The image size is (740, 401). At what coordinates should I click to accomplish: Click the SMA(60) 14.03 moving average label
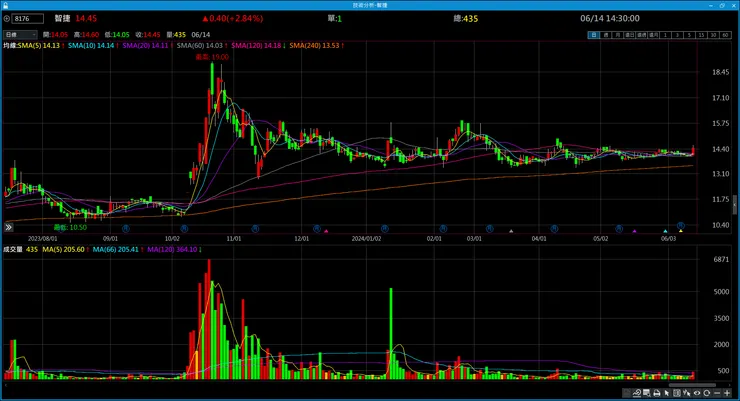[x=202, y=45]
